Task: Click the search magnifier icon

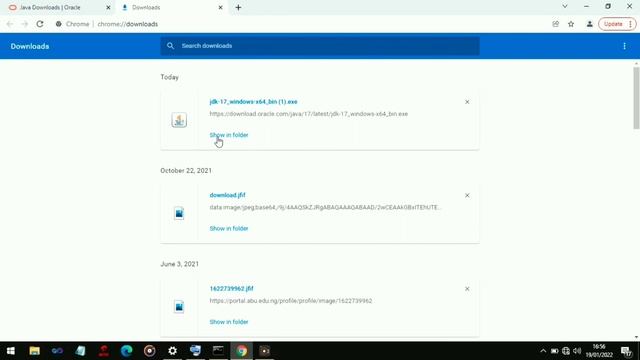Action: 170,46
